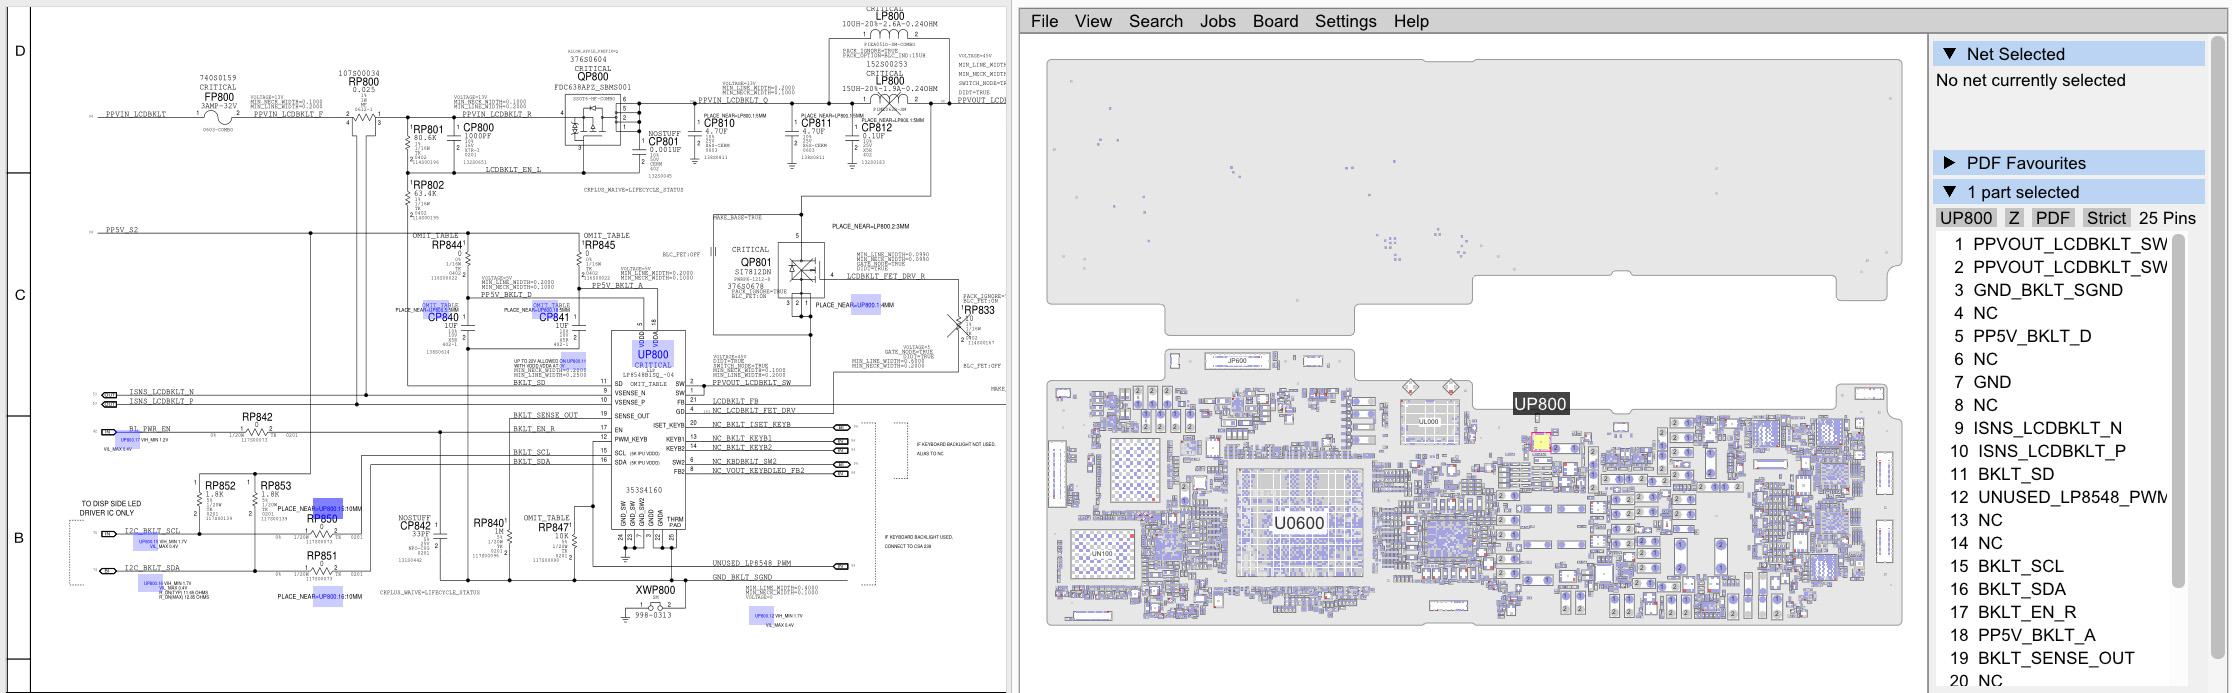Click the pin list vertical scrollbar
2232x693 pixels.
coord(2179,412)
